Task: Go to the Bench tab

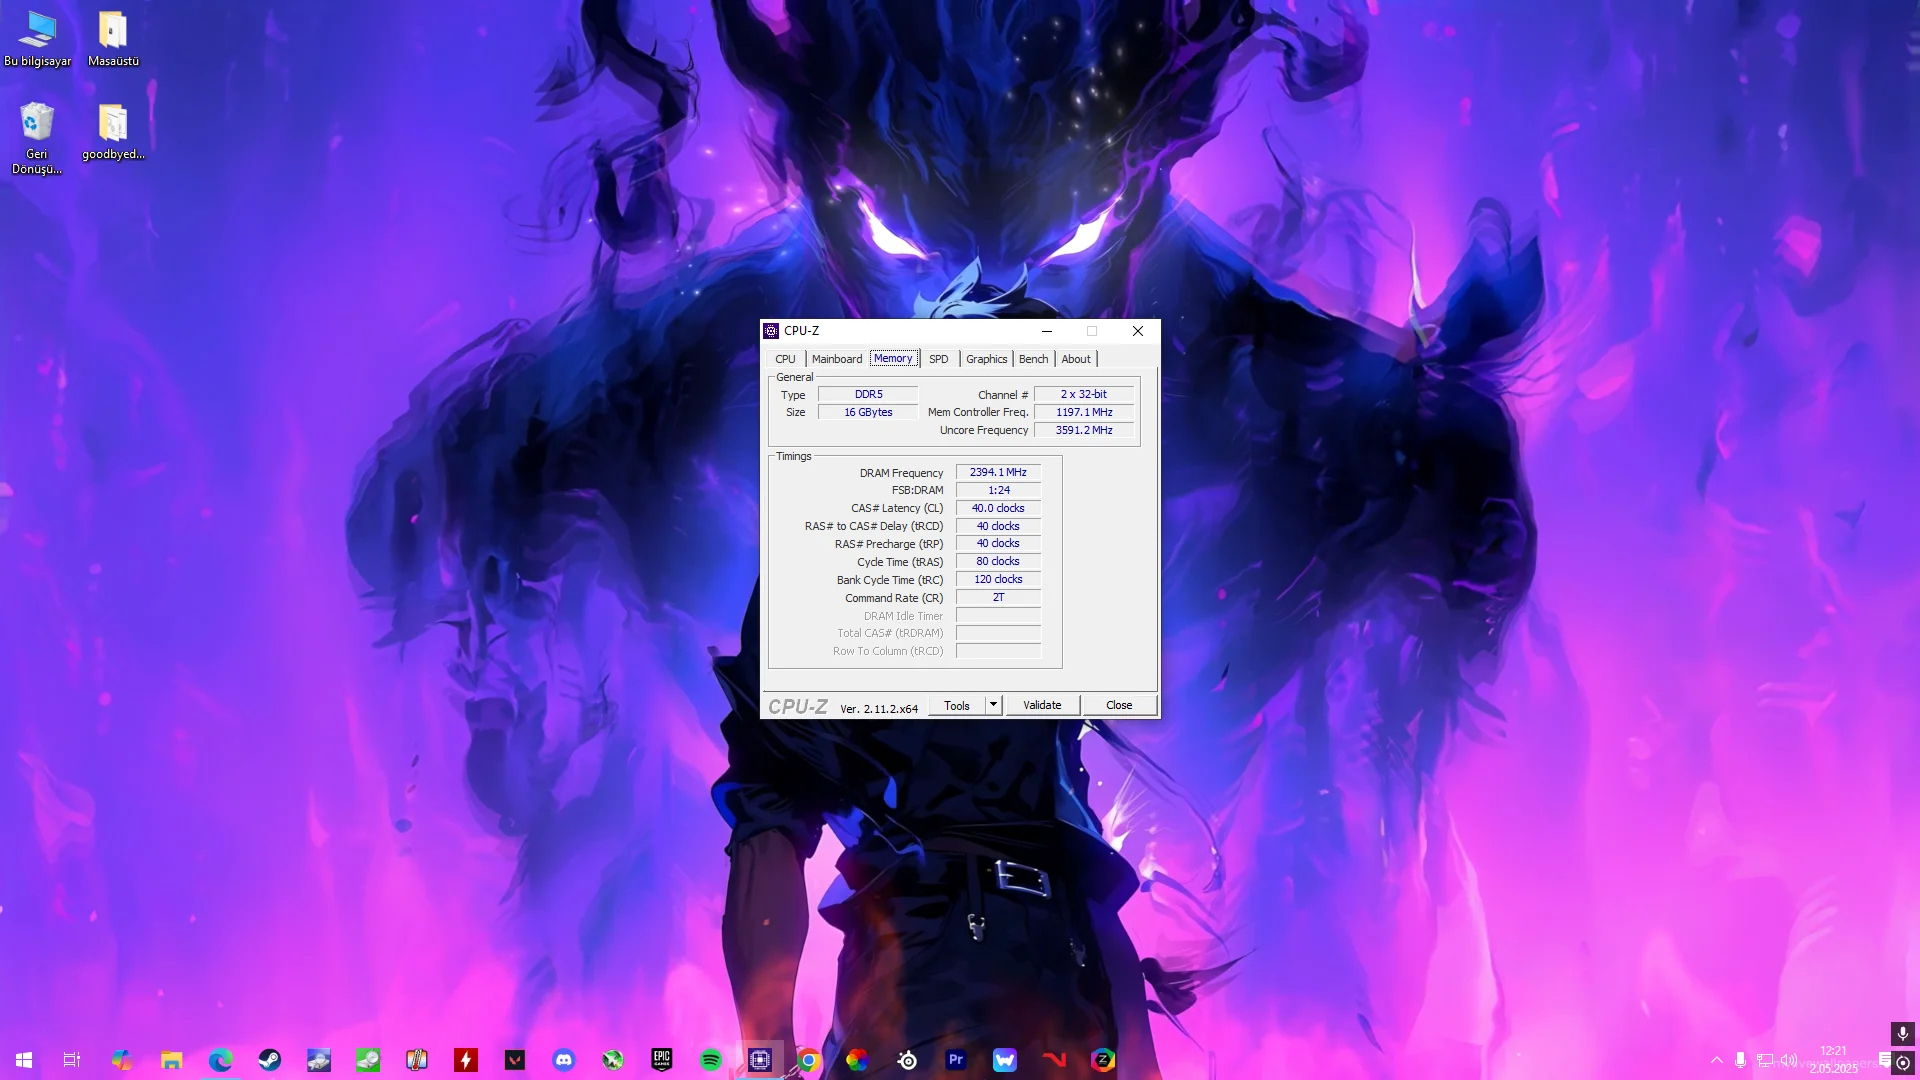Action: pos(1033,359)
